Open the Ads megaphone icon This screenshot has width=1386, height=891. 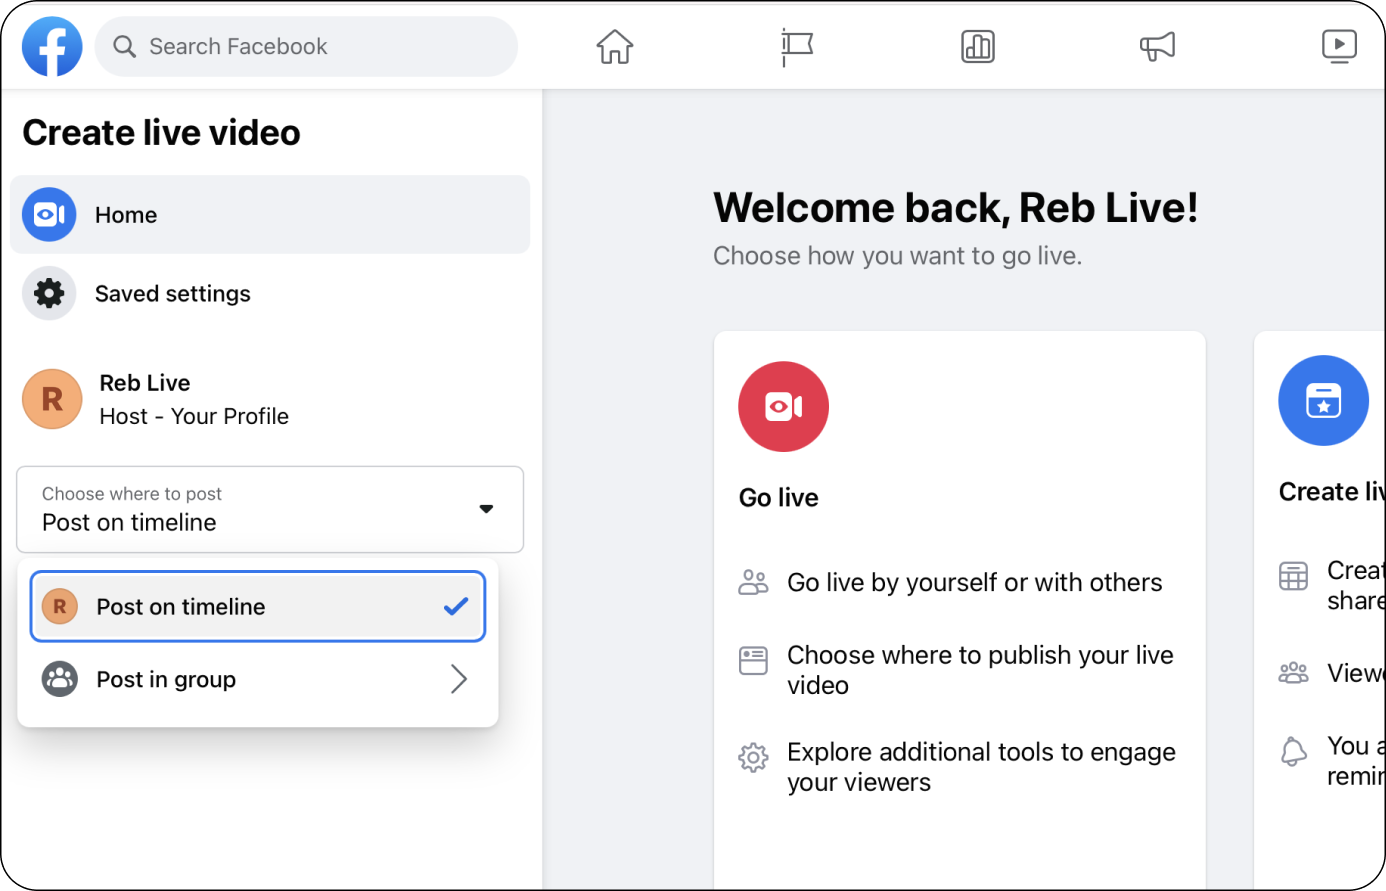tap(1157, 46)
